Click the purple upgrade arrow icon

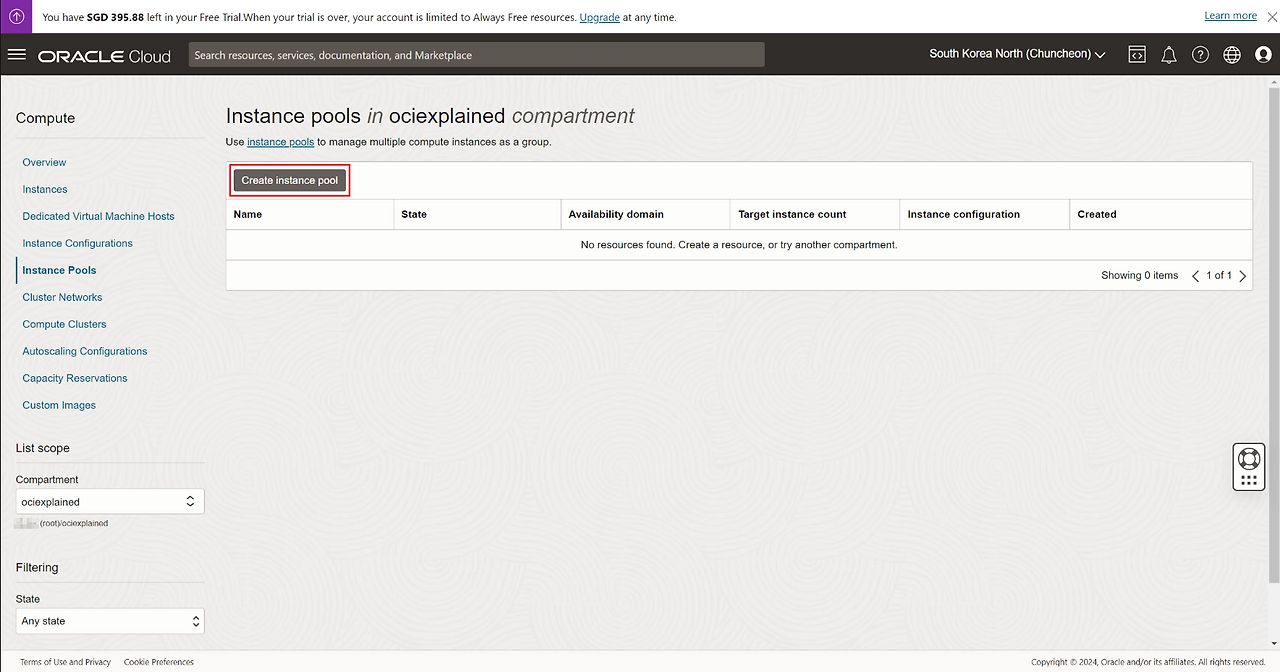pyautogui.click(x=17, y=16)
